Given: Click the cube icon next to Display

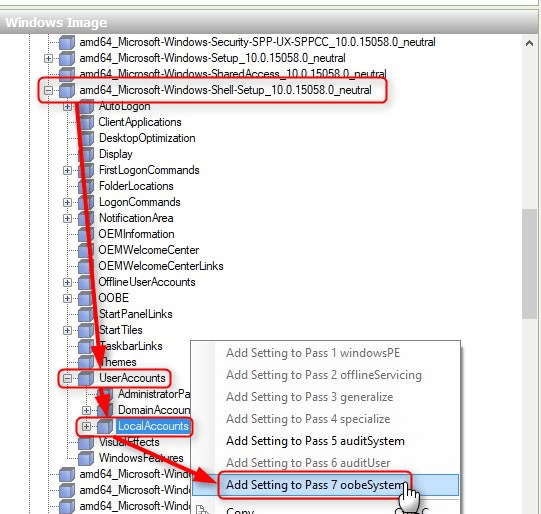Looking at the screenshot, I should [86, 155].
